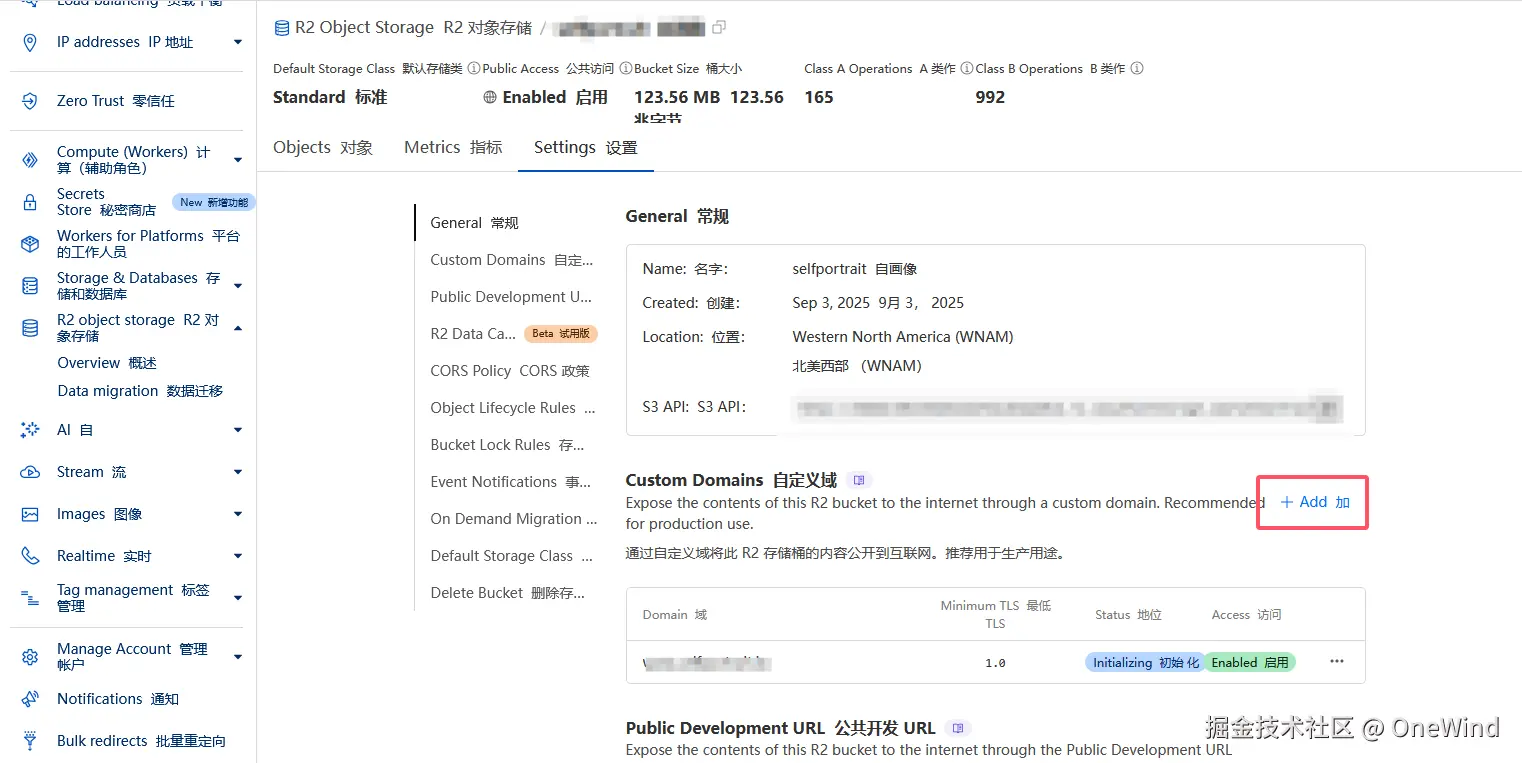Select General in the settings navigation
Screen dimensions: 1522x763
(474, 223)
